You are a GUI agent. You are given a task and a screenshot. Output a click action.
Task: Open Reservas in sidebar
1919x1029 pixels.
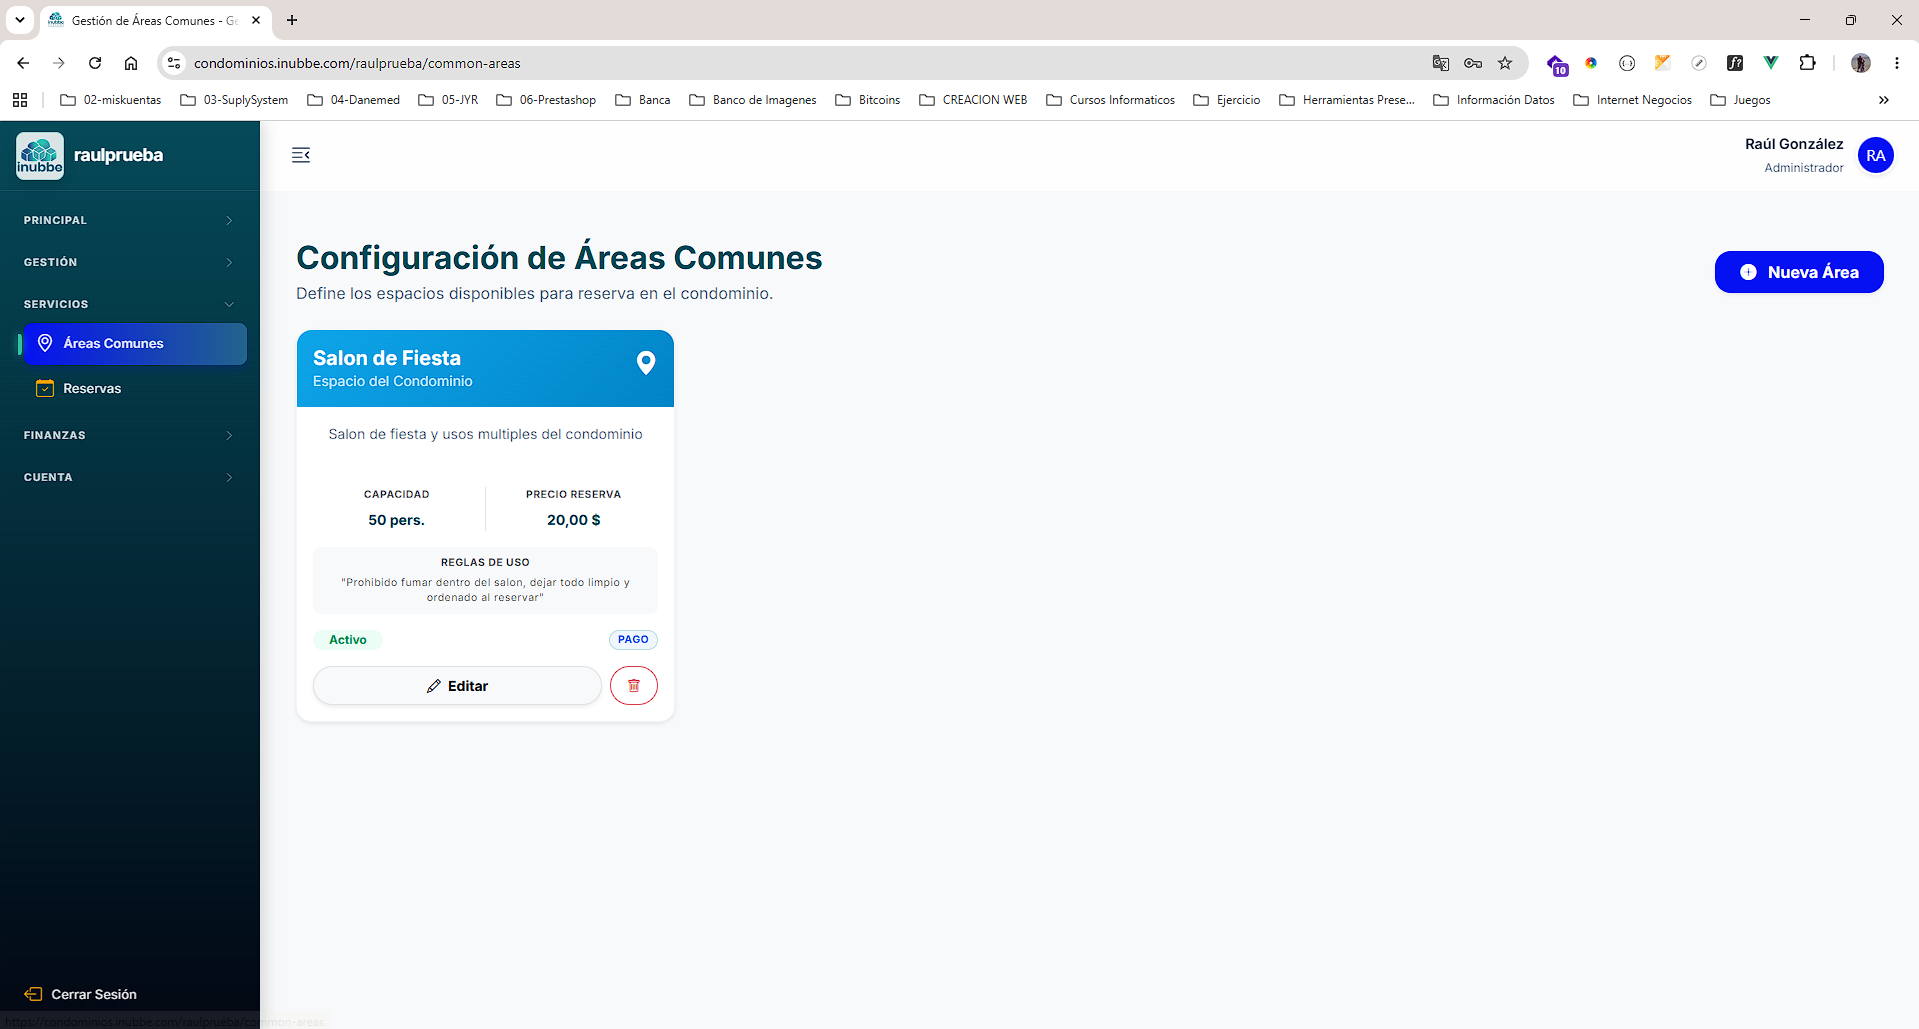[135, 388]
